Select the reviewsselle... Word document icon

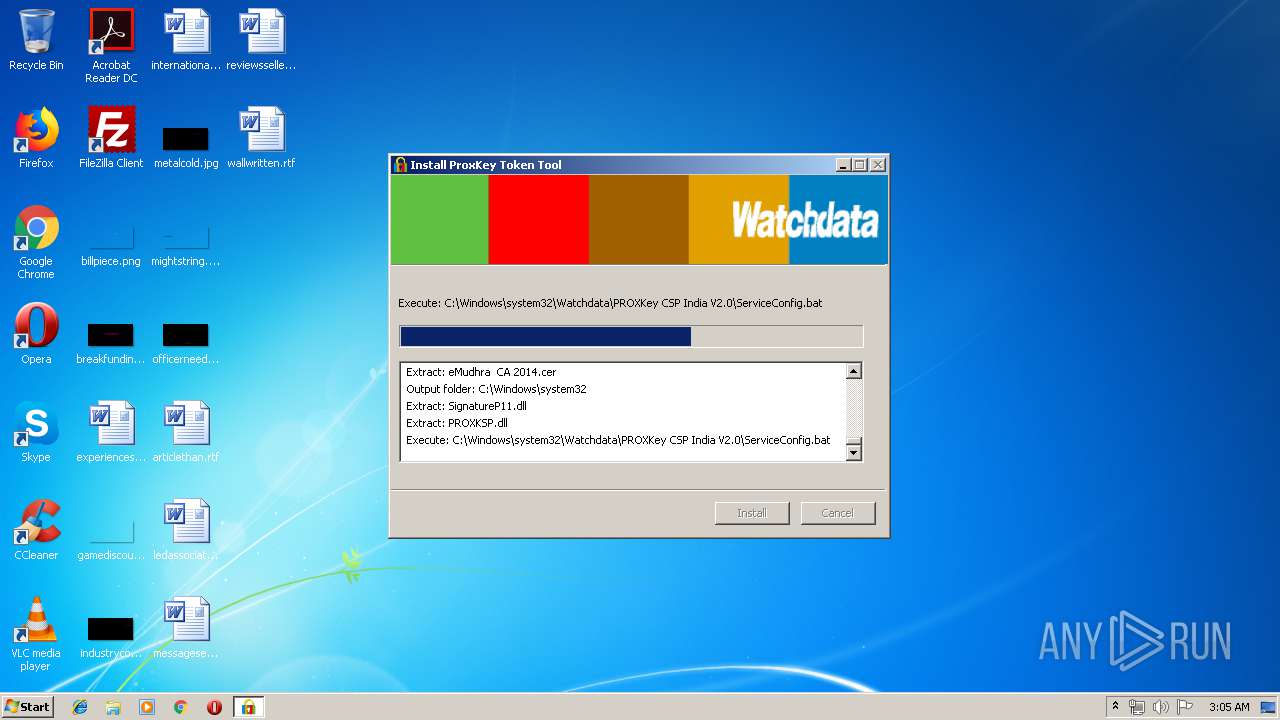[261, 41]
